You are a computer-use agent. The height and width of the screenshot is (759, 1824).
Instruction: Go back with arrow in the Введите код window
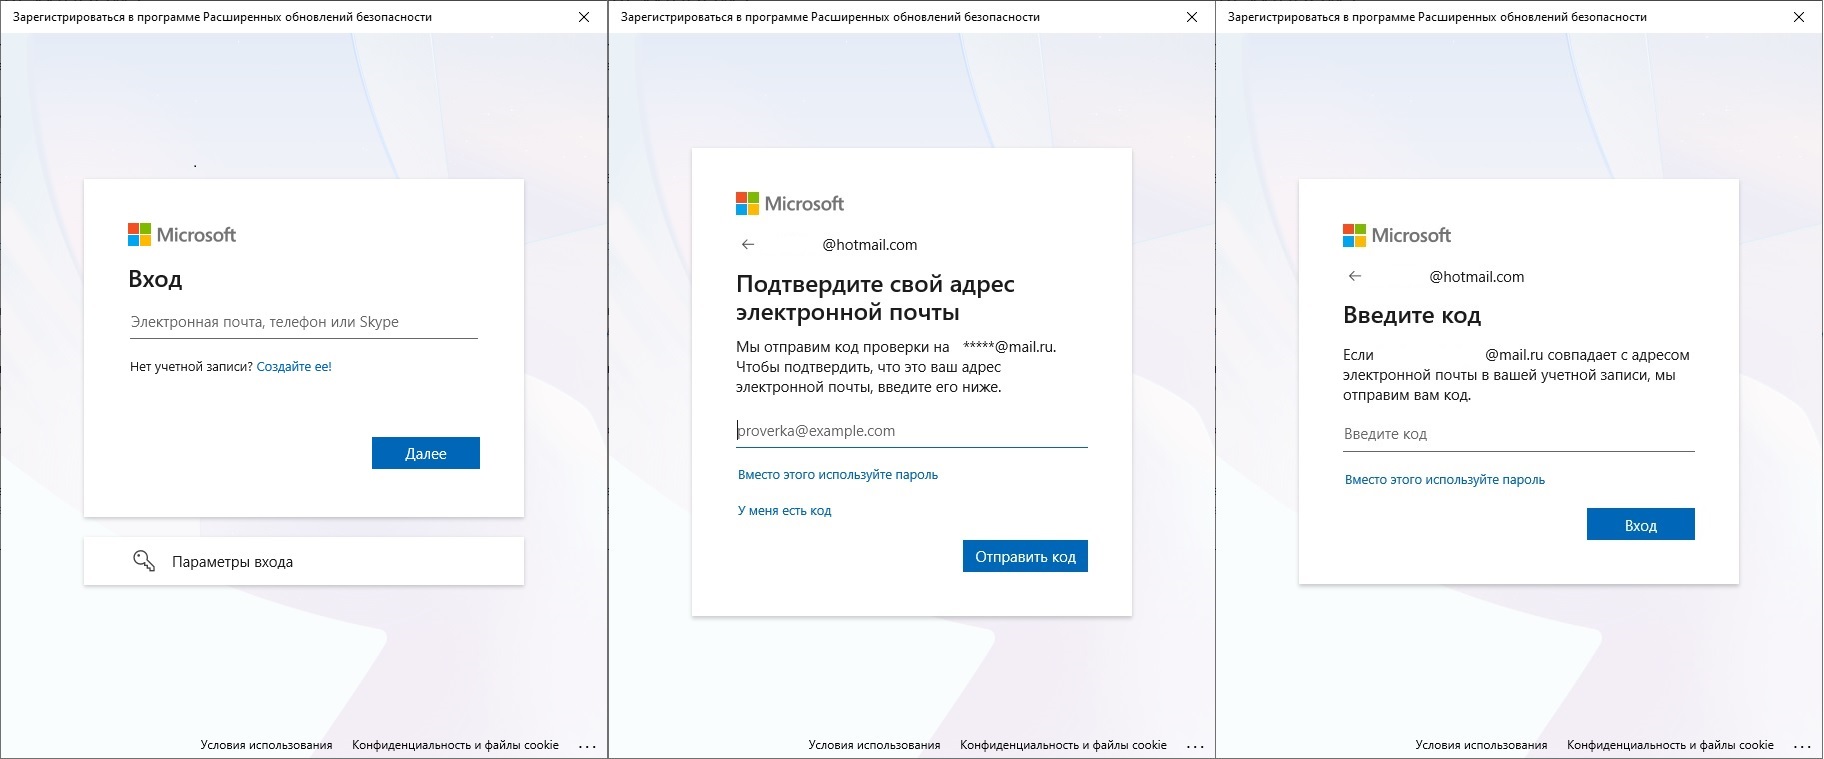pyautogui.click(x=1355, y=276)
